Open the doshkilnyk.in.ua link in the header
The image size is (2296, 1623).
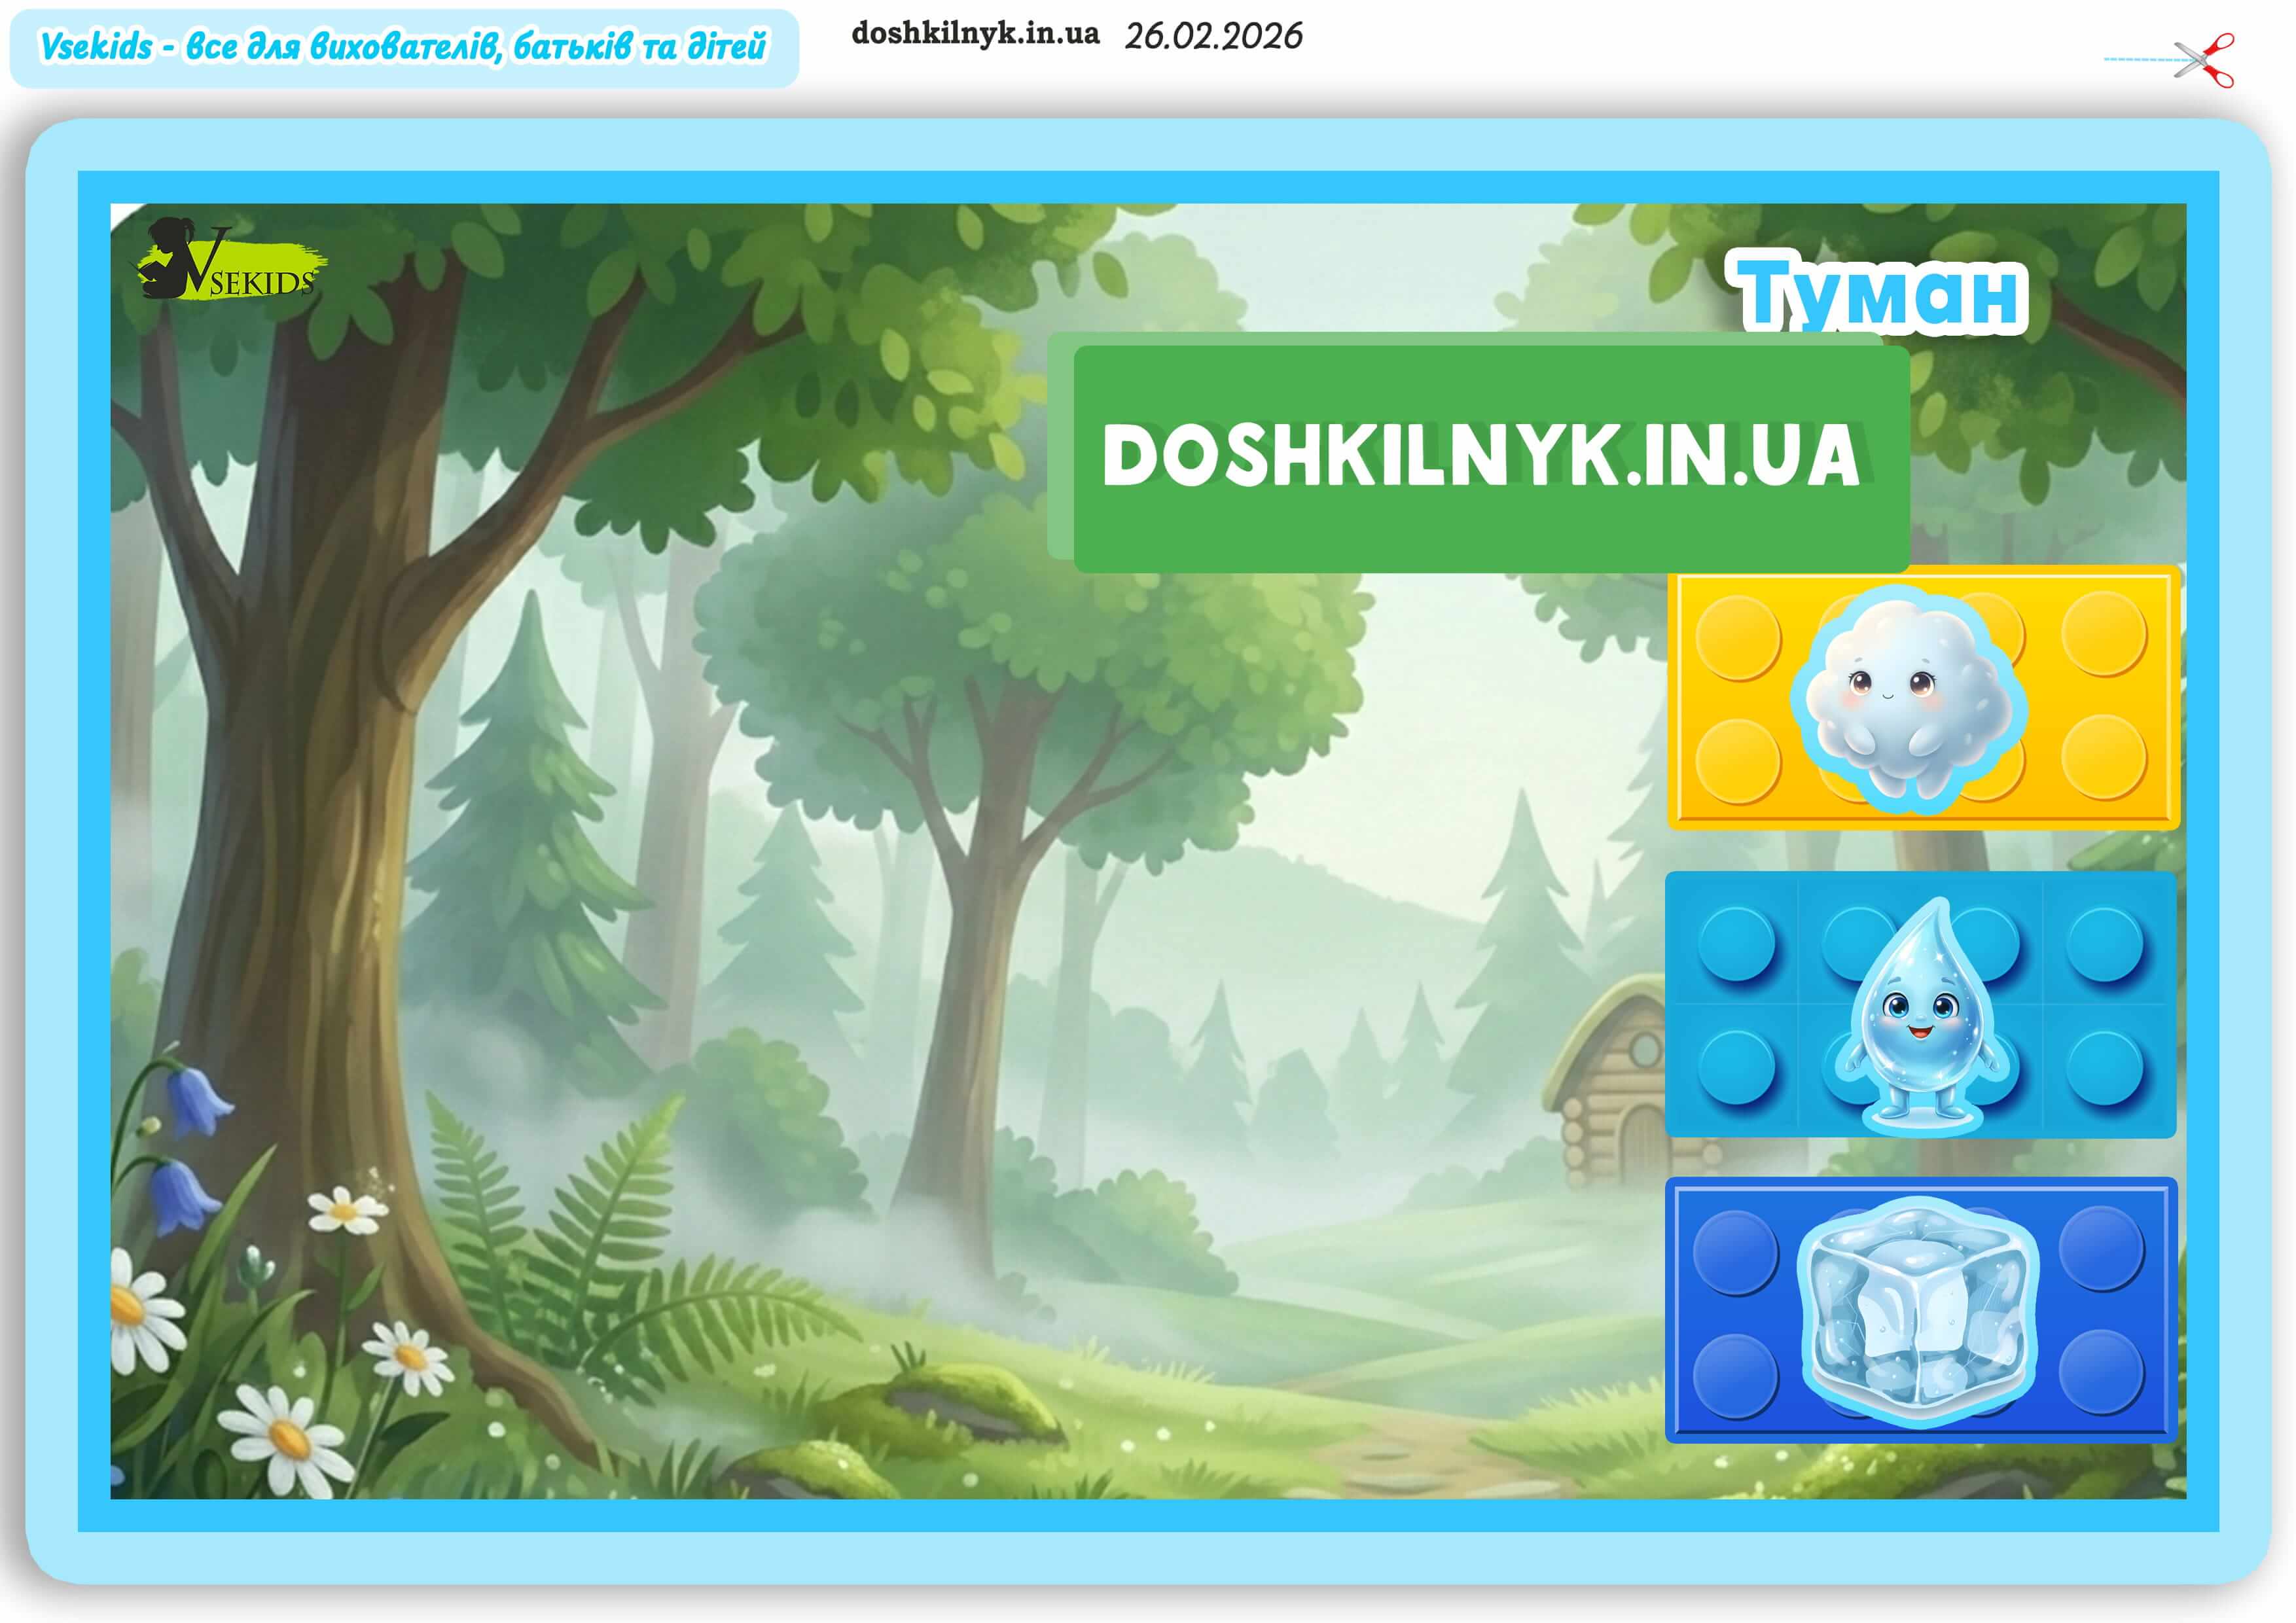(x=974, y=34)
